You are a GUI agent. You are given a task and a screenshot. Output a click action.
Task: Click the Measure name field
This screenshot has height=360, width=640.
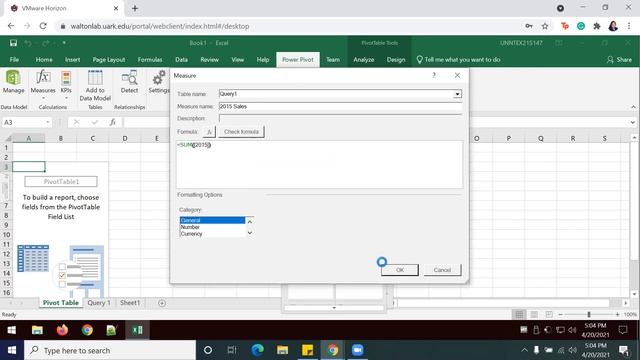340,106
